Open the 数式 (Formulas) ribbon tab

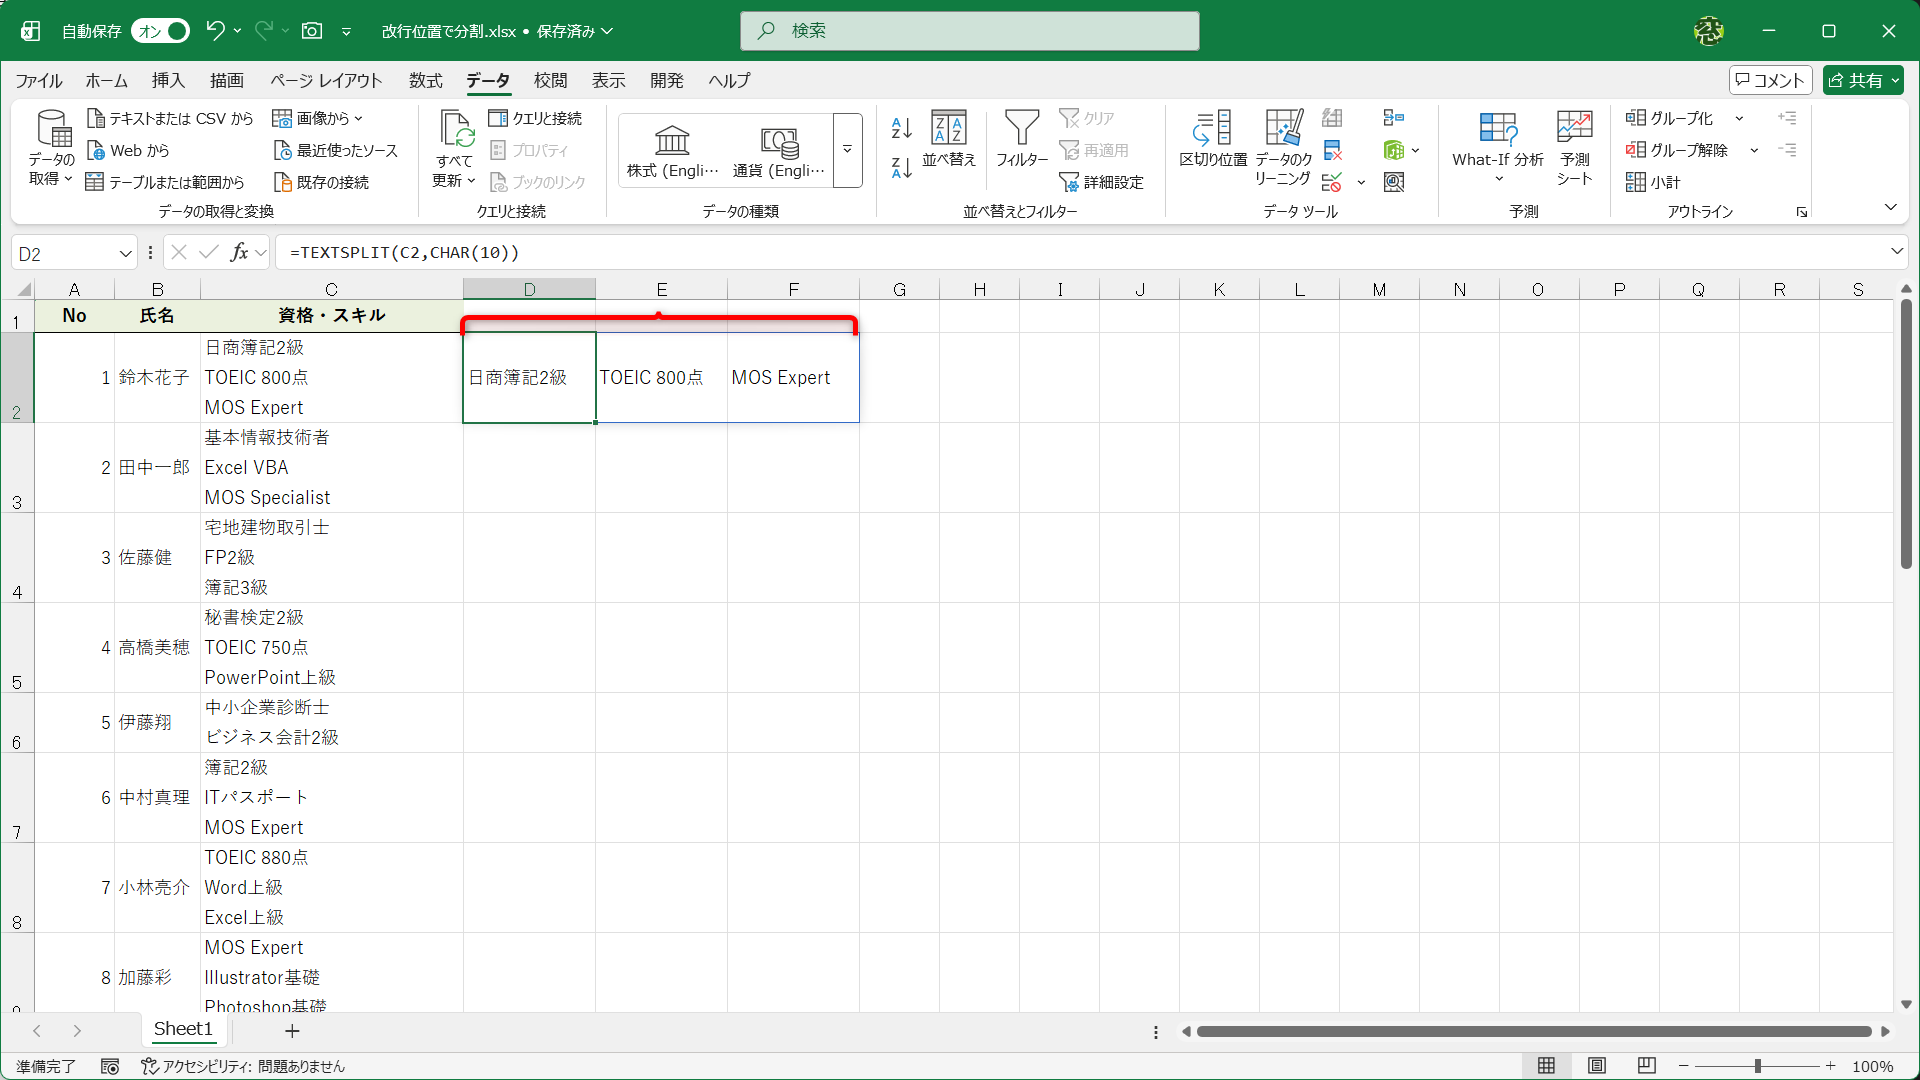click(425, 81)
